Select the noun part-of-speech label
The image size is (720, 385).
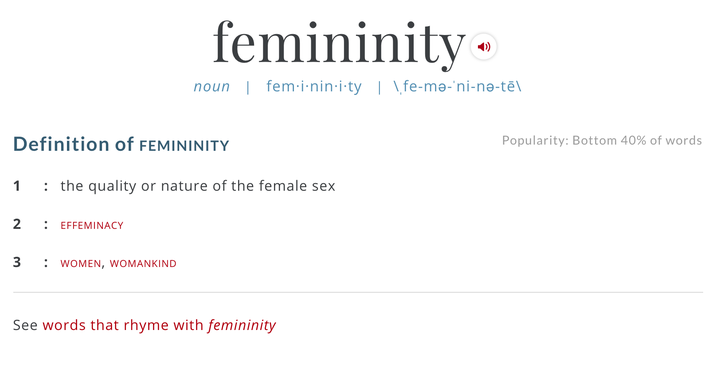pyautogui.click(x=212, y=86)
